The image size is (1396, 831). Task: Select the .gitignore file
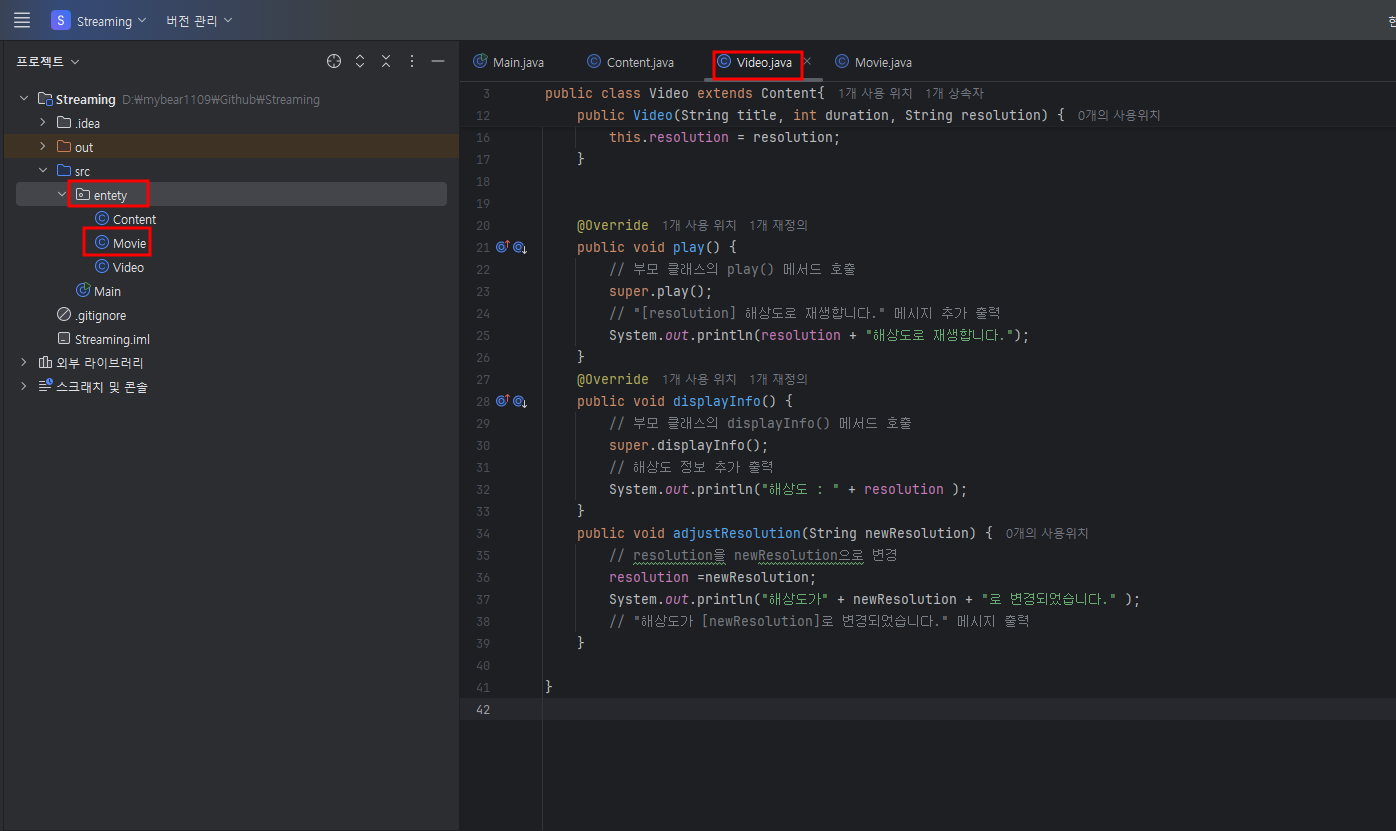pyautogui.click(x=100, y=315)
